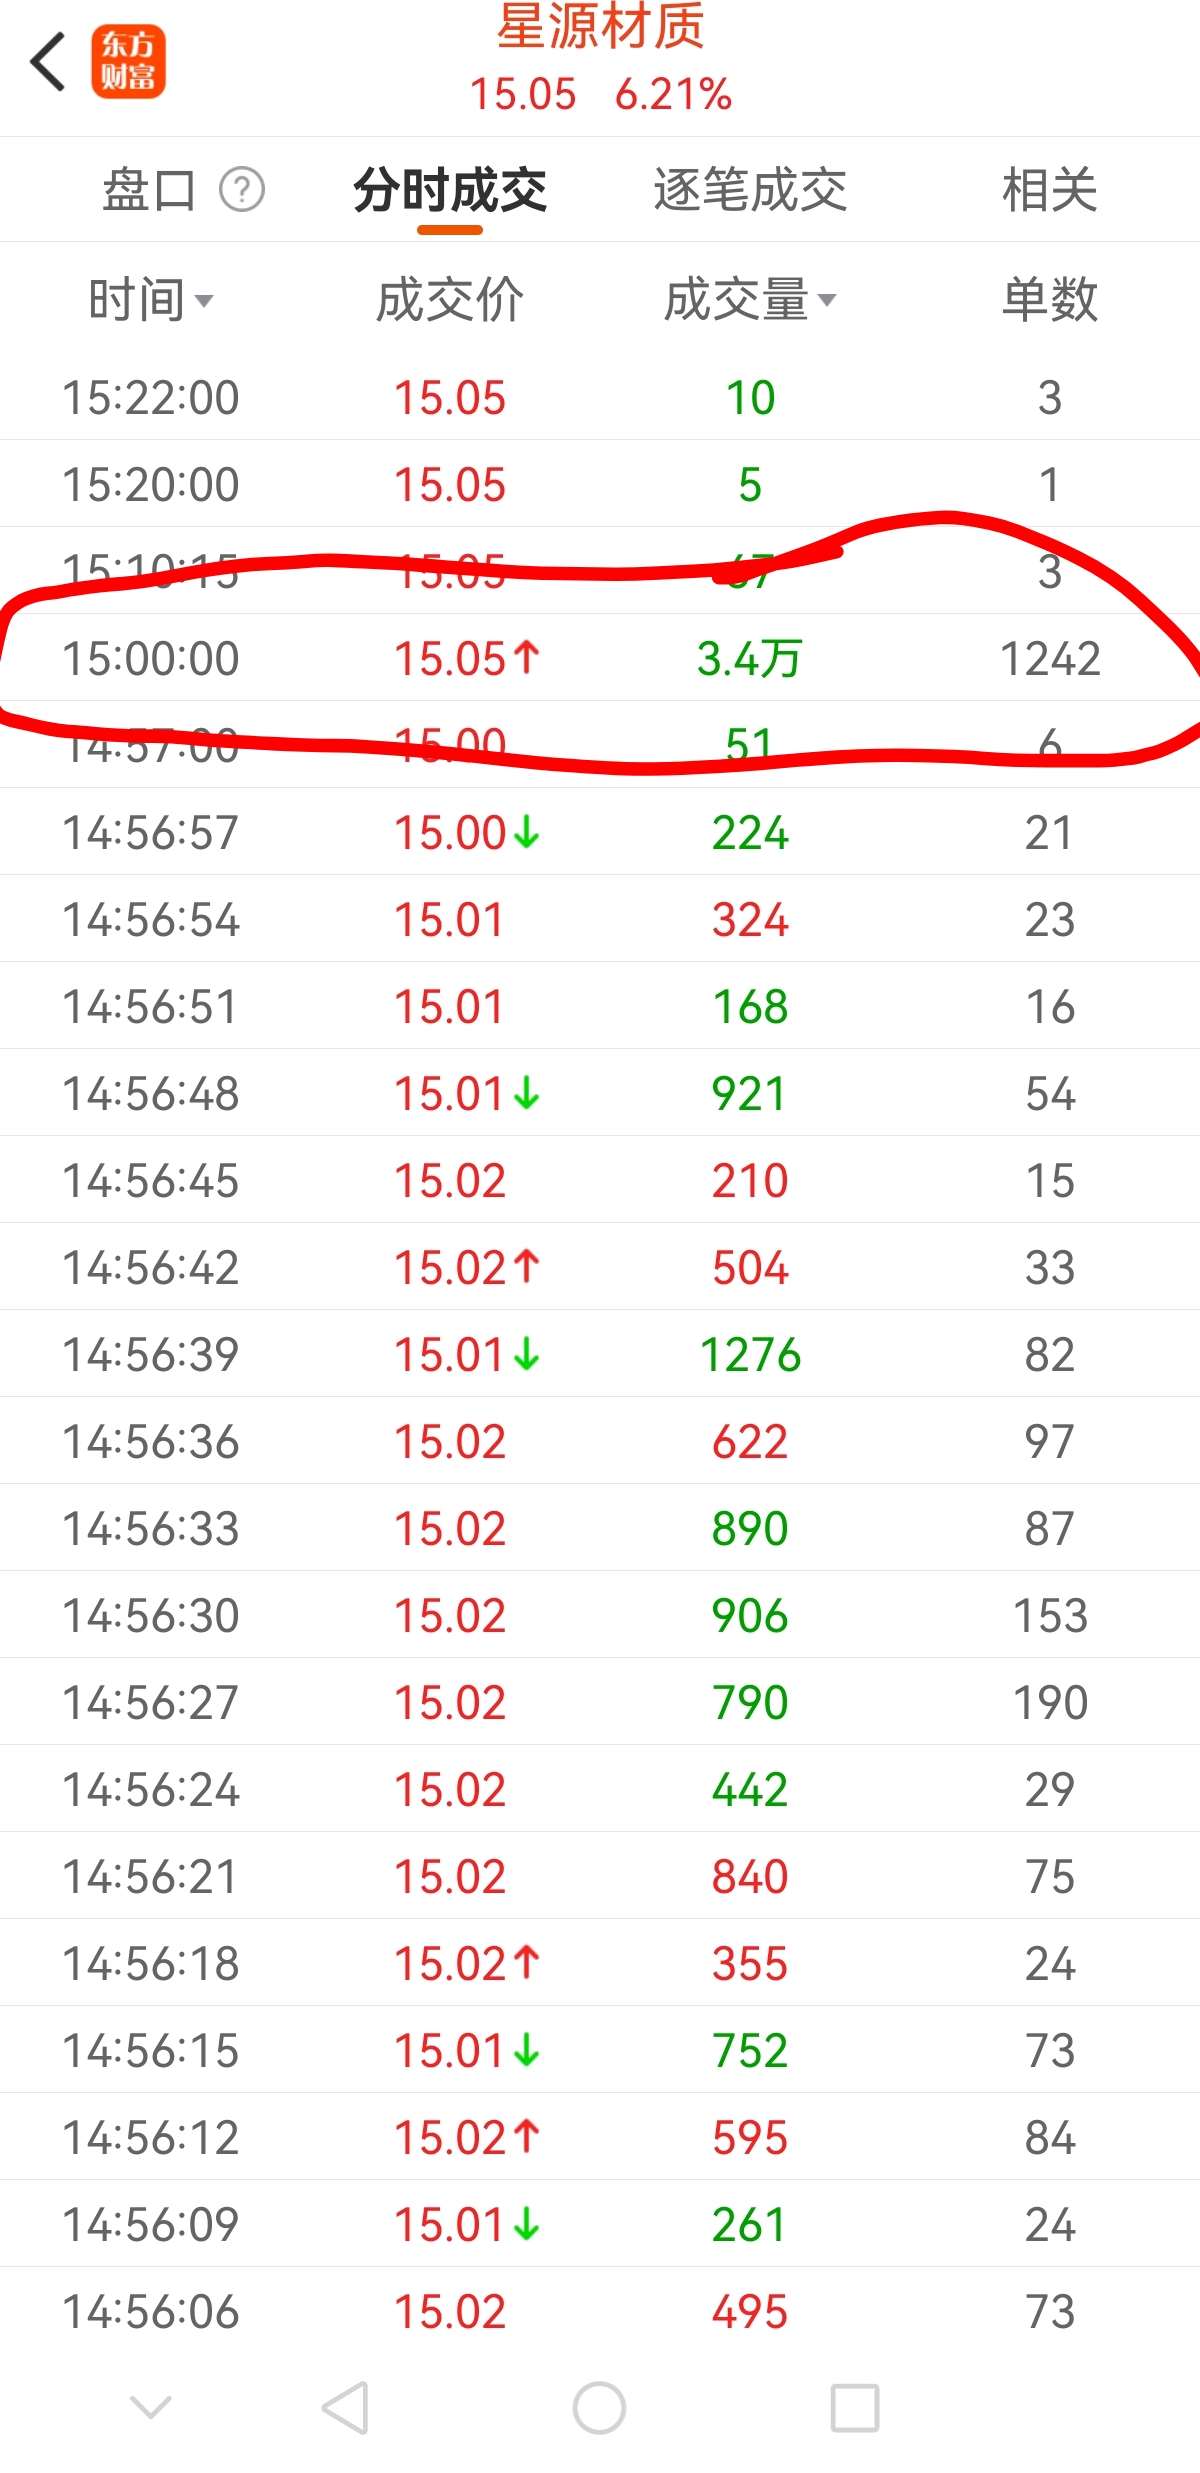Tap the 14:56:27 row showing 190 orders

coord(600,1702)
